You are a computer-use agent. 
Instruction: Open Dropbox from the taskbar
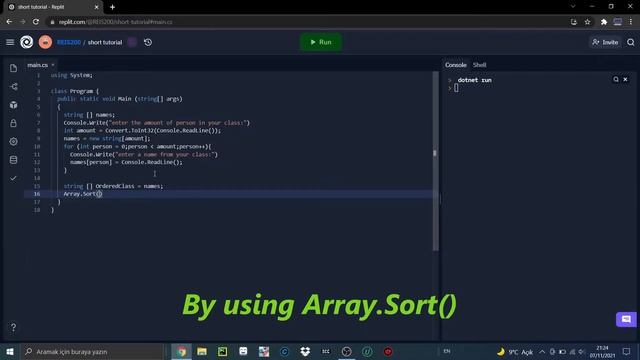coord(305,351)
